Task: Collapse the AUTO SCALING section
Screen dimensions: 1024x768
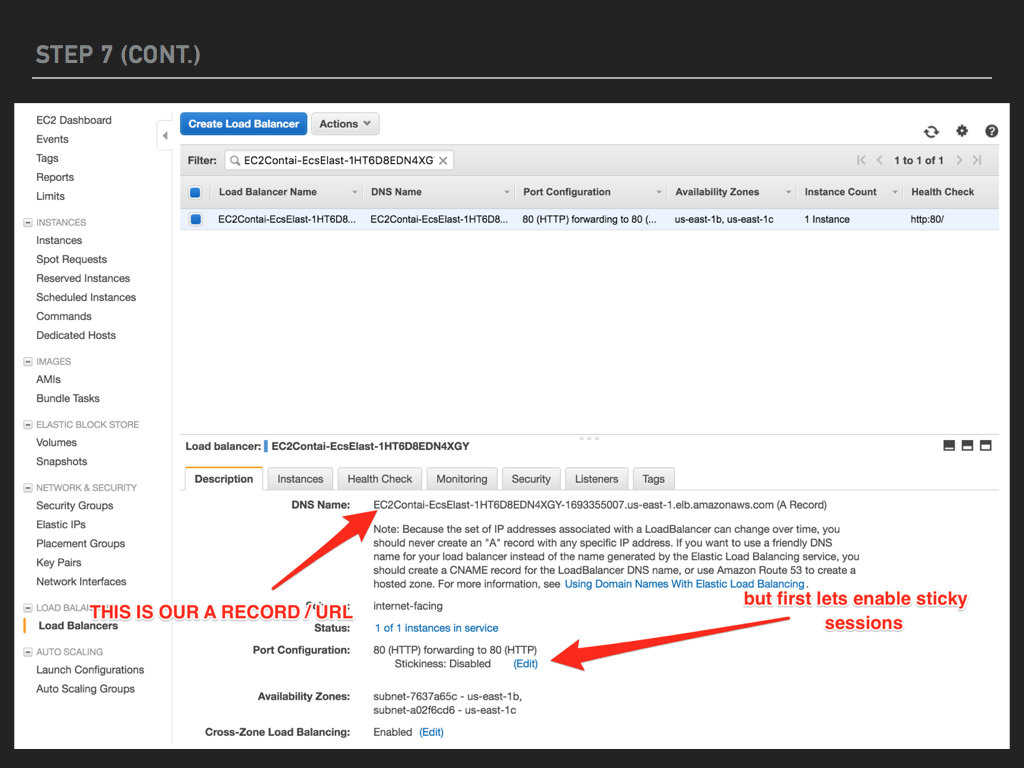Action: (x=27, y=652)
